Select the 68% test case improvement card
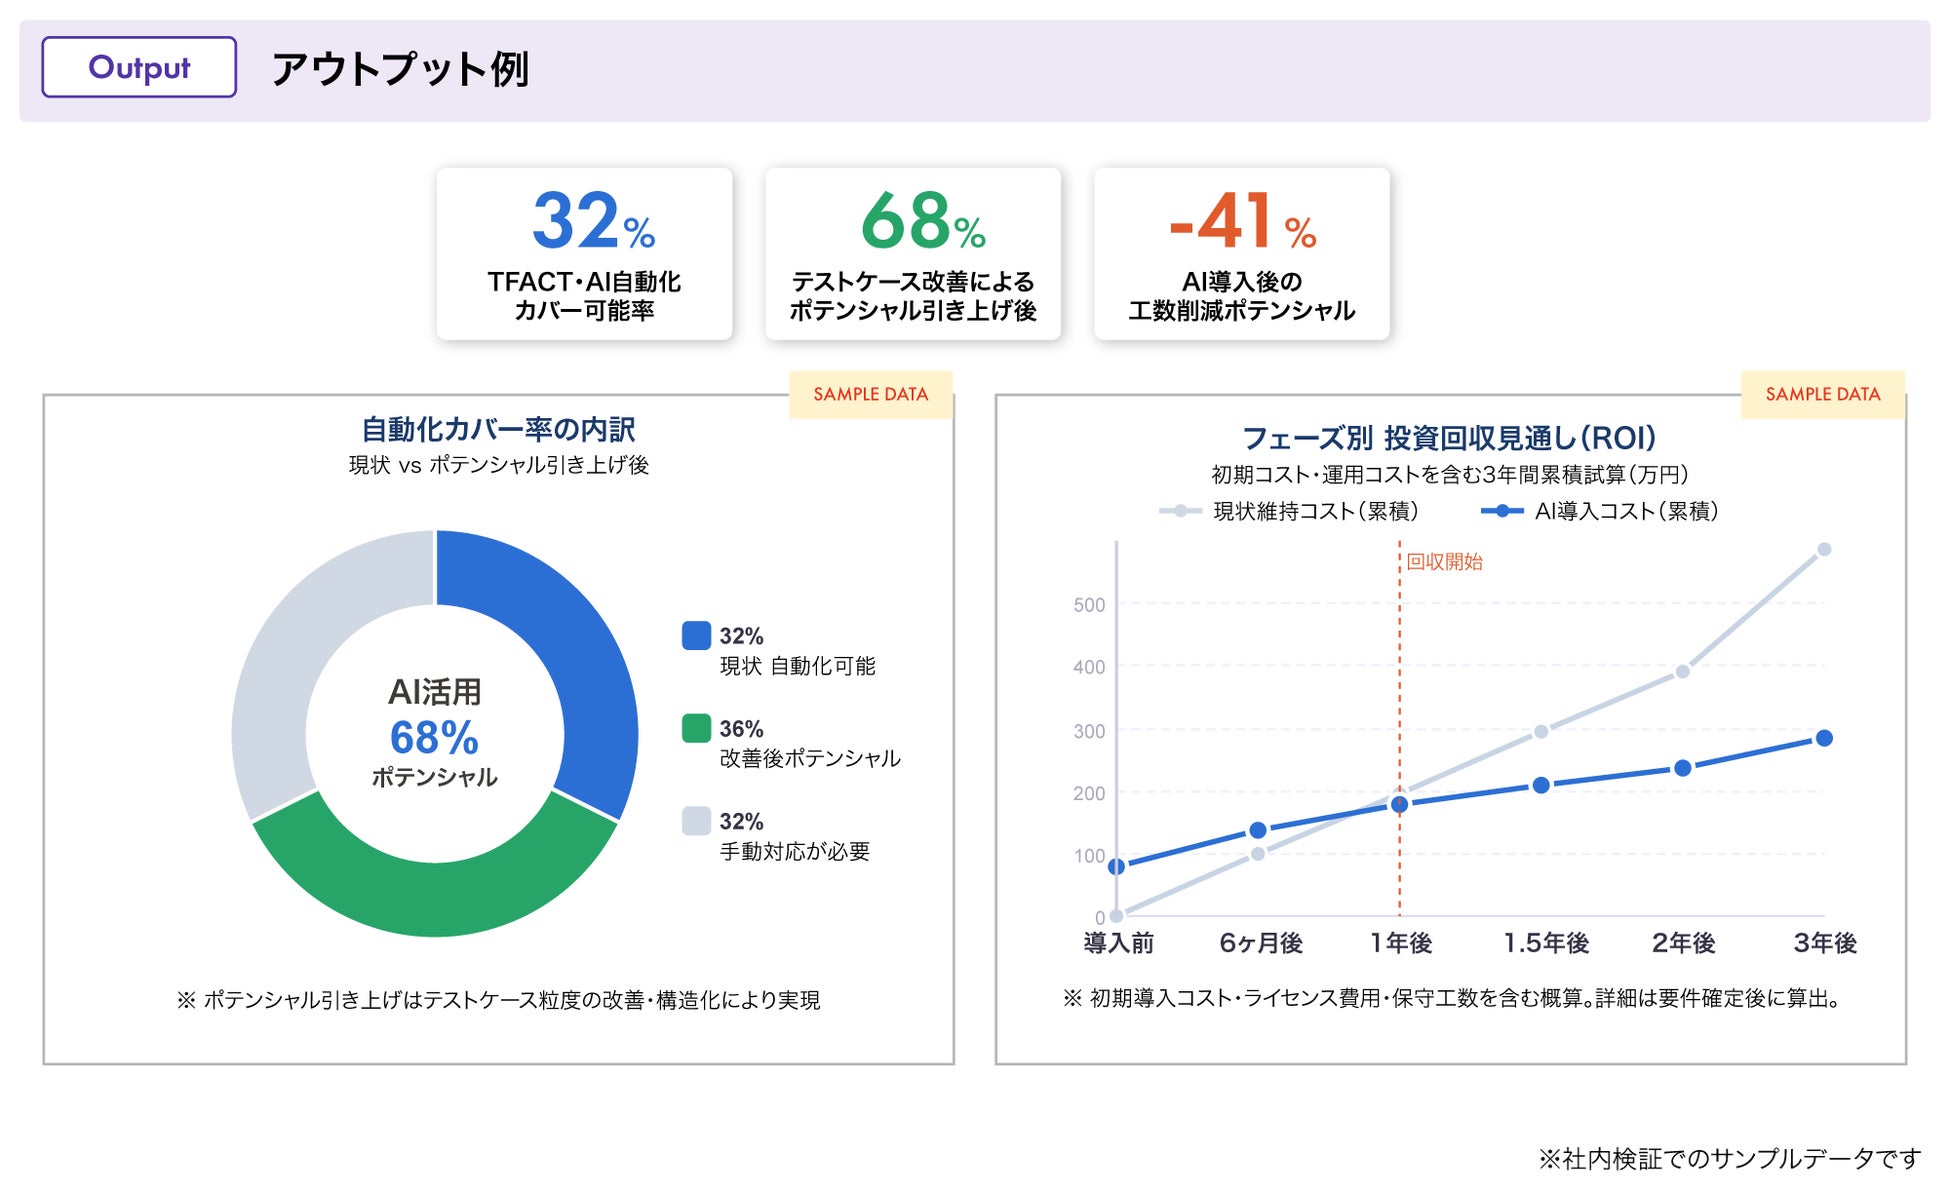Viewport: 1950px width, 1192px height. [x=912, y=254]
